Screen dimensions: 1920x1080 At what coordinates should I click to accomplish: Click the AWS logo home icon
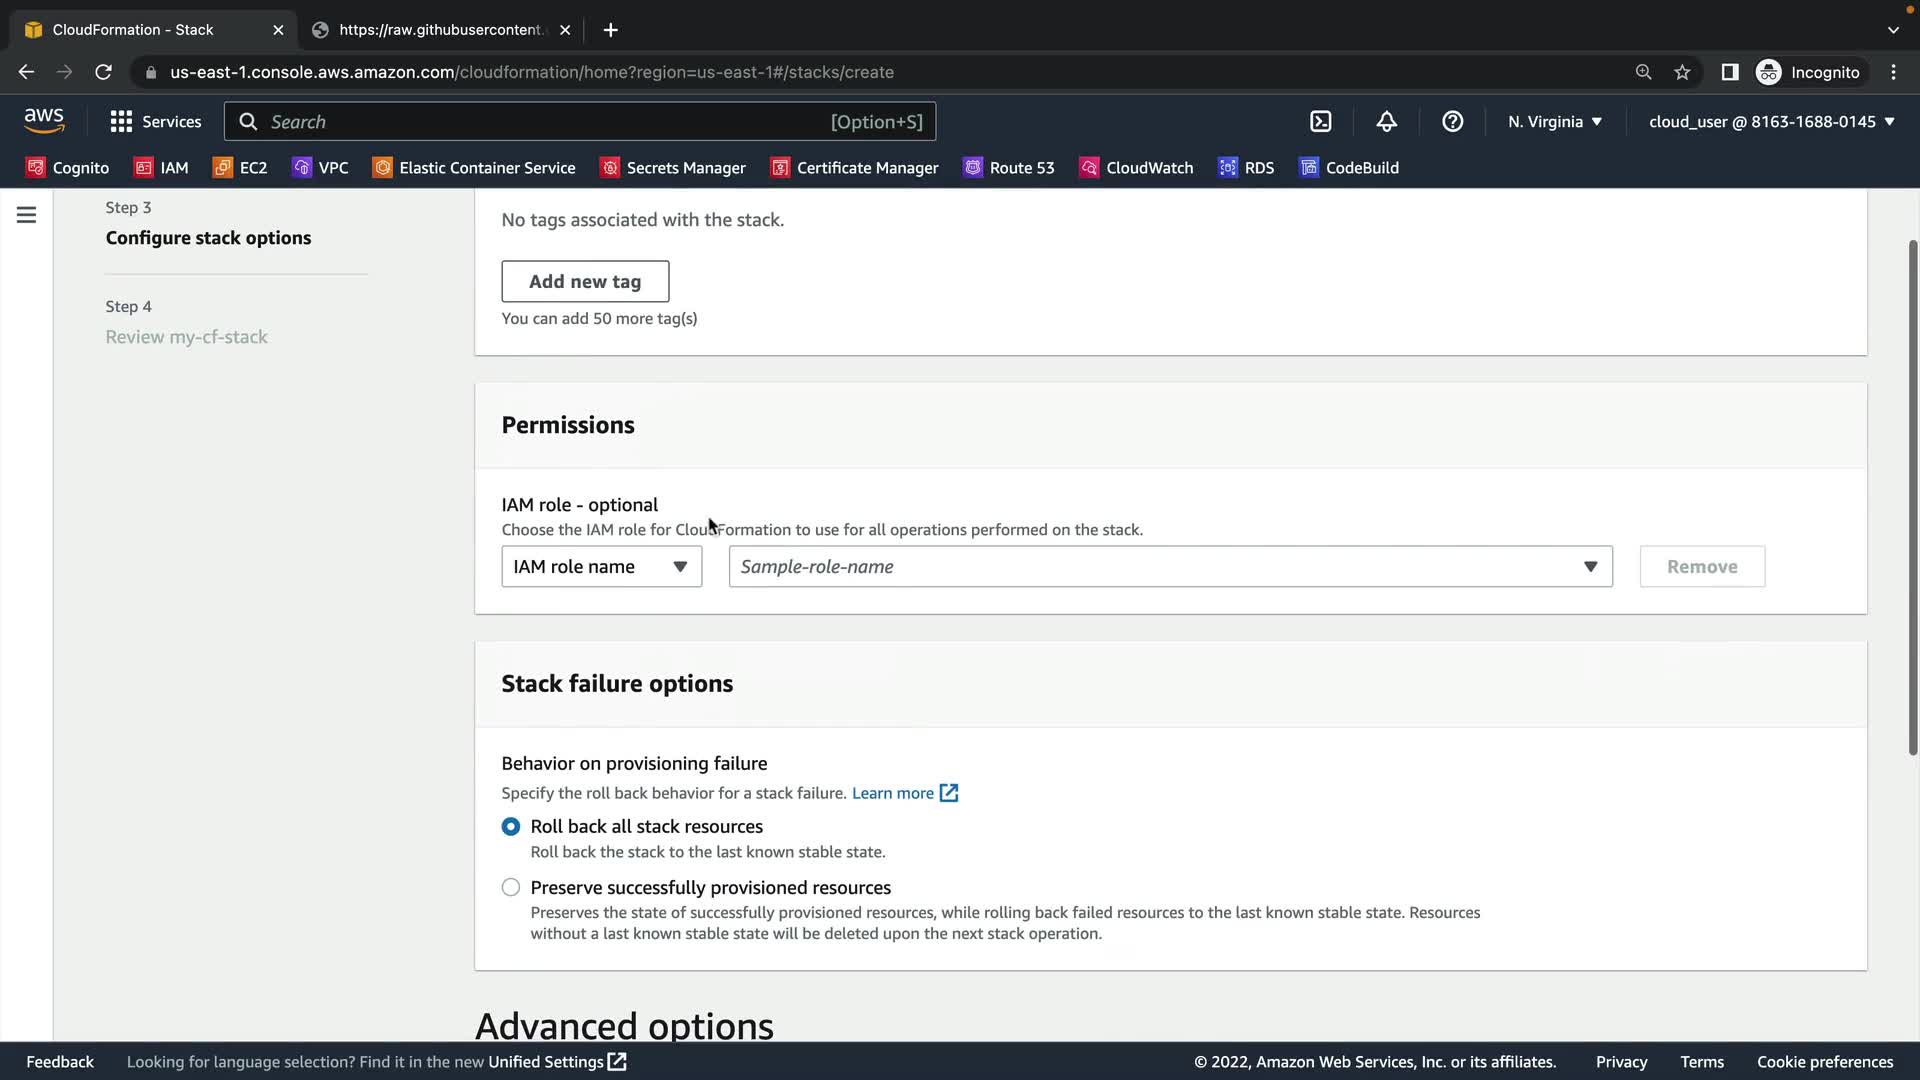44,120
